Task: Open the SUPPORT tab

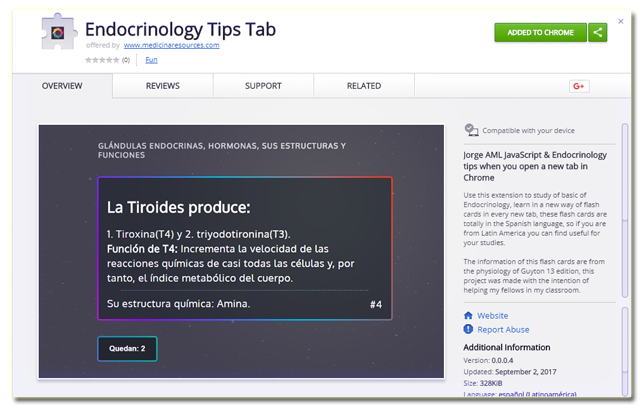Action: tap(263, 86)
